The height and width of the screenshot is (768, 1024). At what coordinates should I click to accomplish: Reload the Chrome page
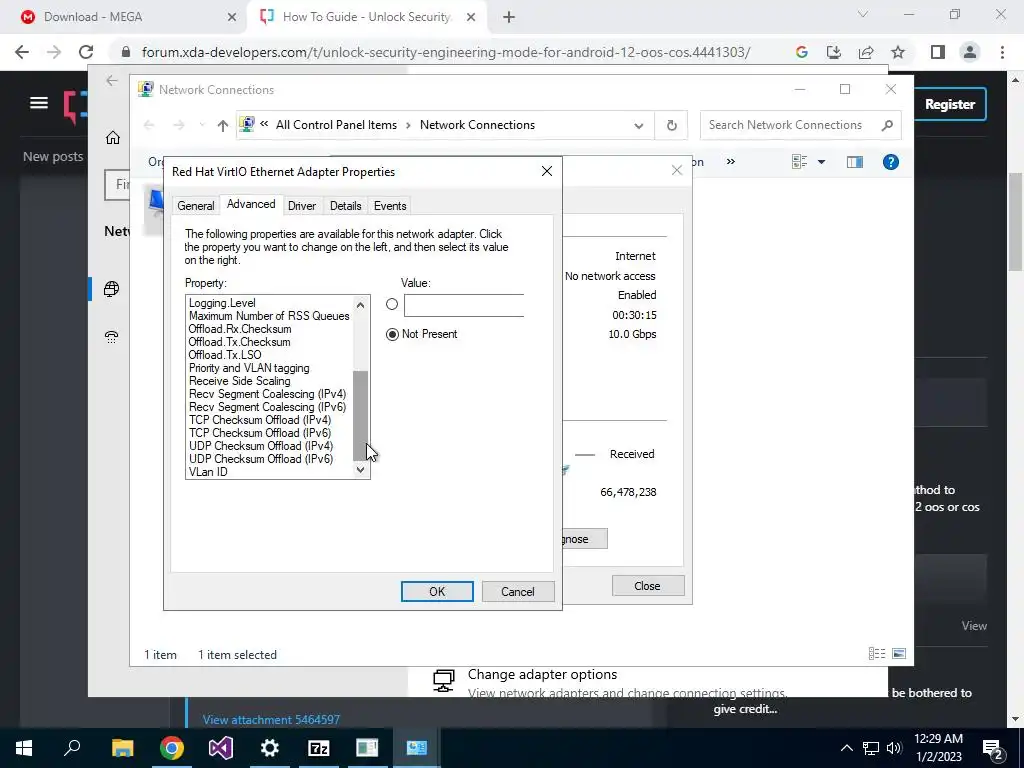(x=86, y=52)
